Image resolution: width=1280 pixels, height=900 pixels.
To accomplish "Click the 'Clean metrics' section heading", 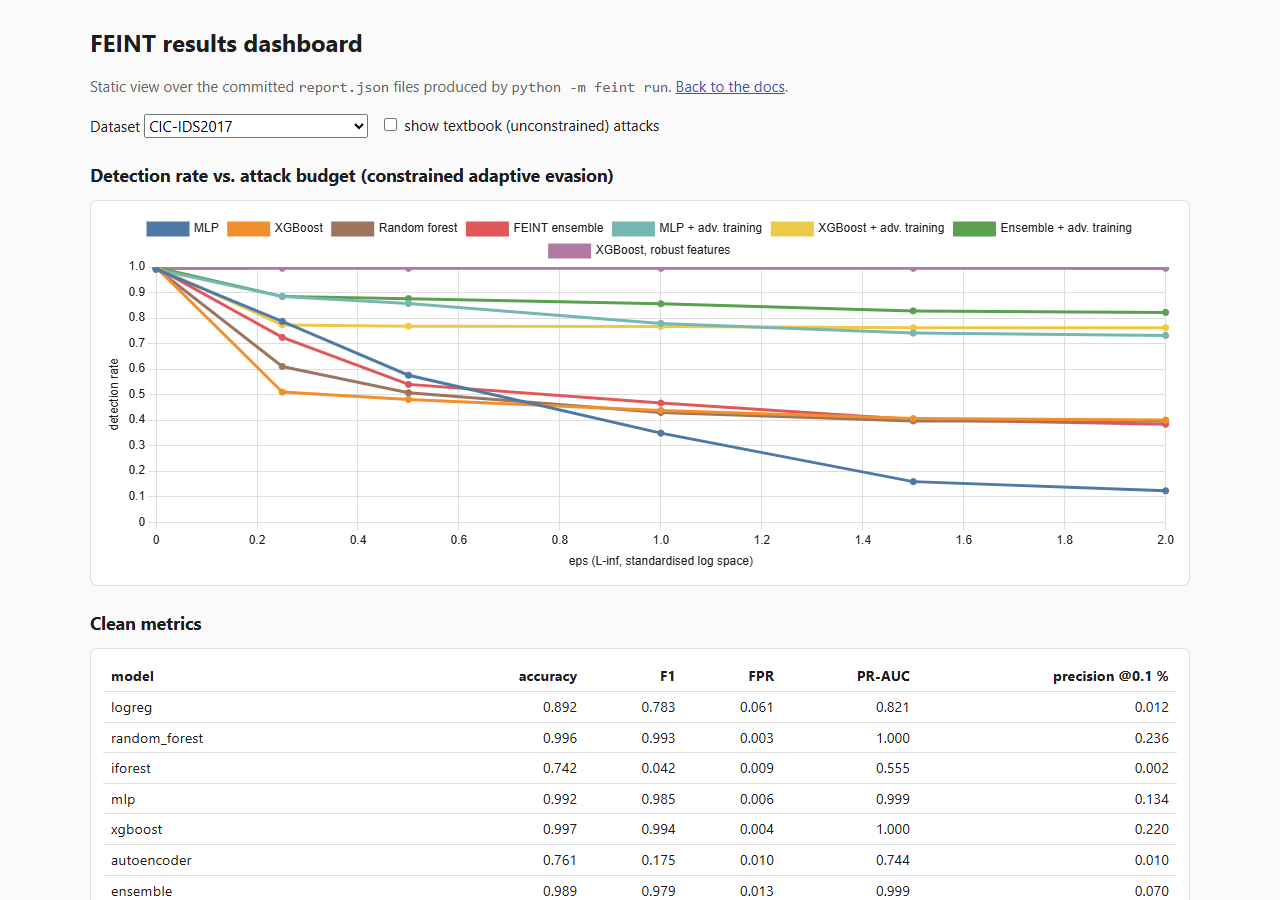I will point(146,624).
